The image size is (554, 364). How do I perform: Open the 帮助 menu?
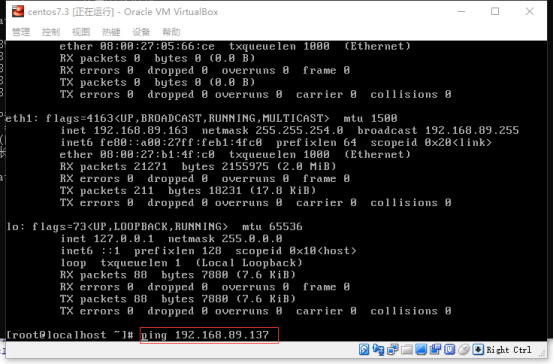(x=171, y=32)
